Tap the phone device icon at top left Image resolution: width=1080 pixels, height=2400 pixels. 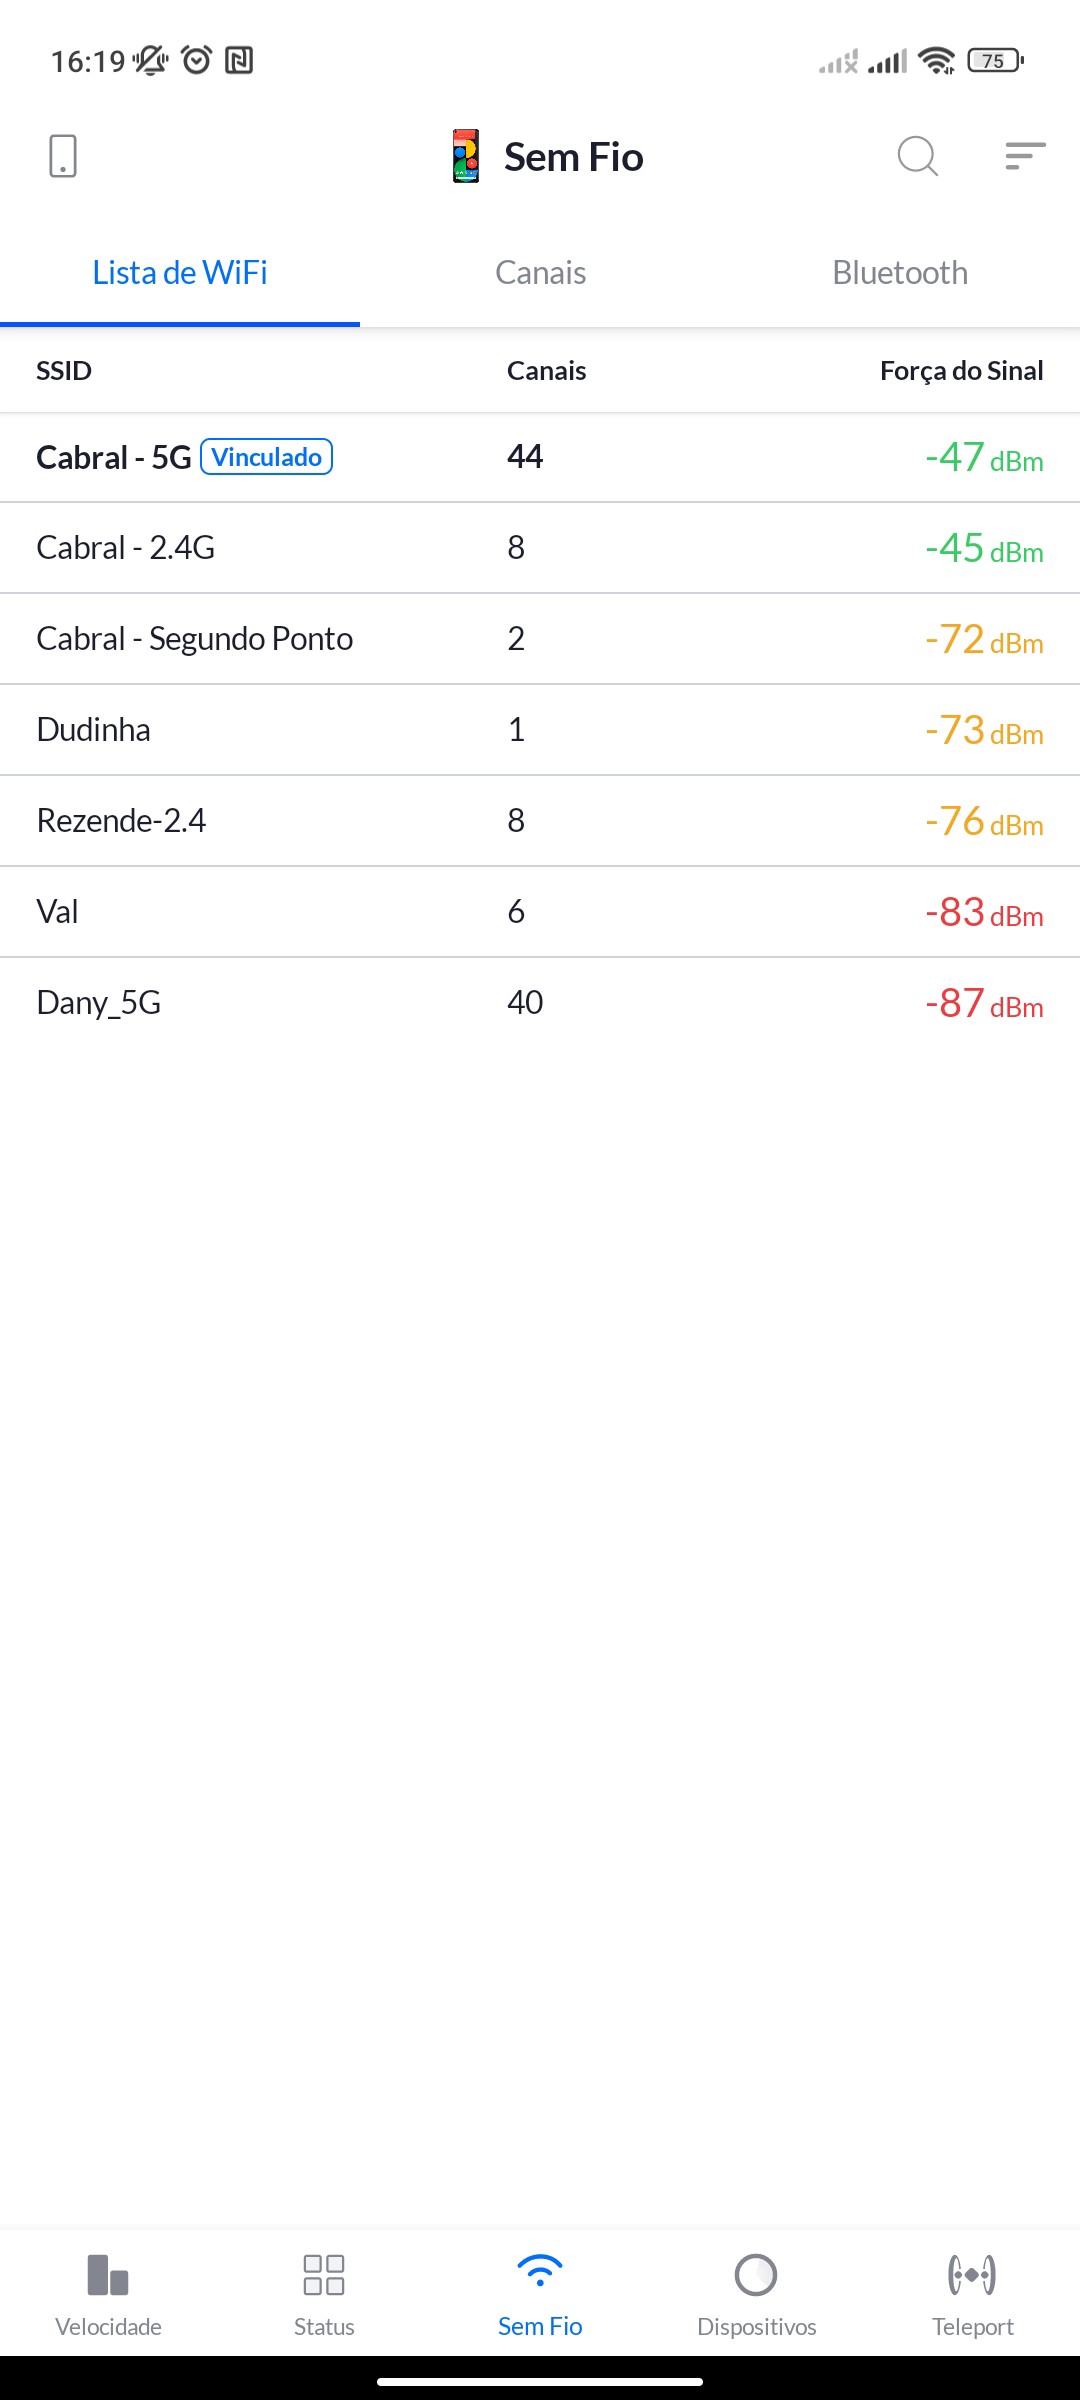(63, 157)
